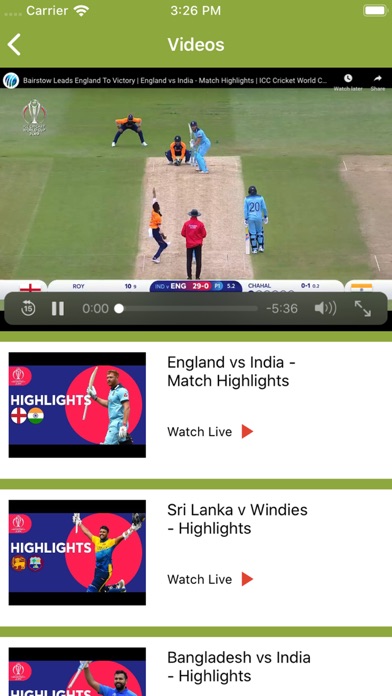Tap Watch Live under Sri Lanka v Windies
This screenshot has height=696, width=392.
(x=199, y=579)
